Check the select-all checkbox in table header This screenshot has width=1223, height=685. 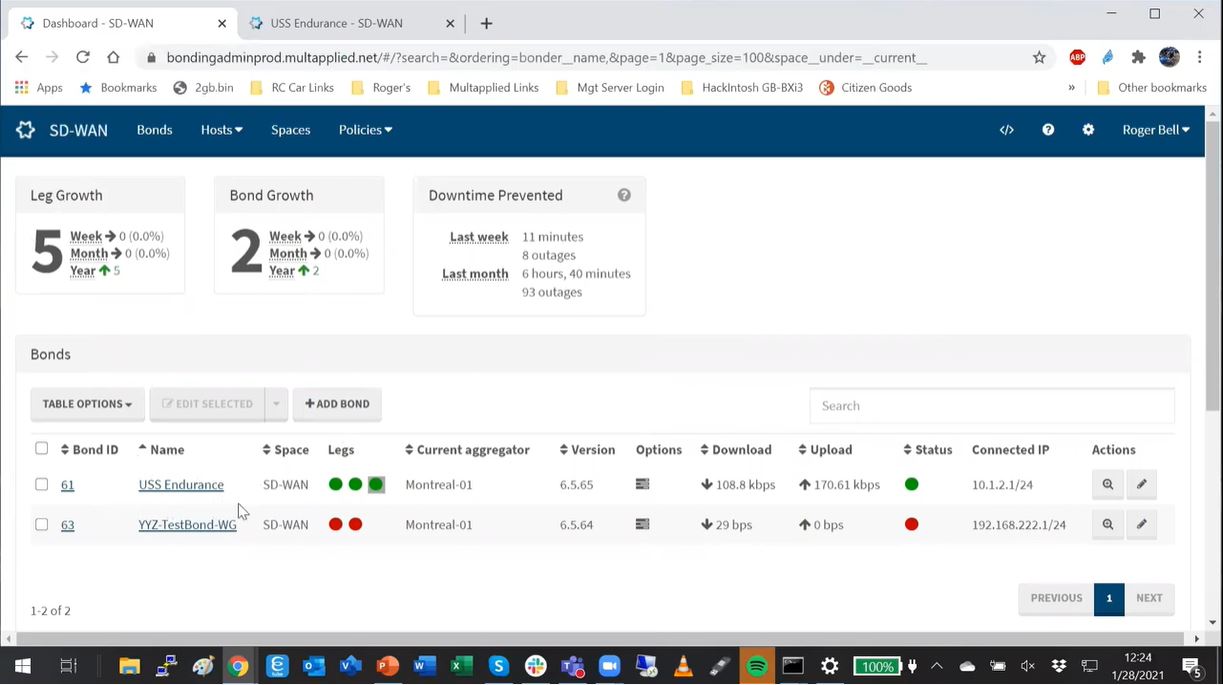pyautogui.click(x=41, y=449)
